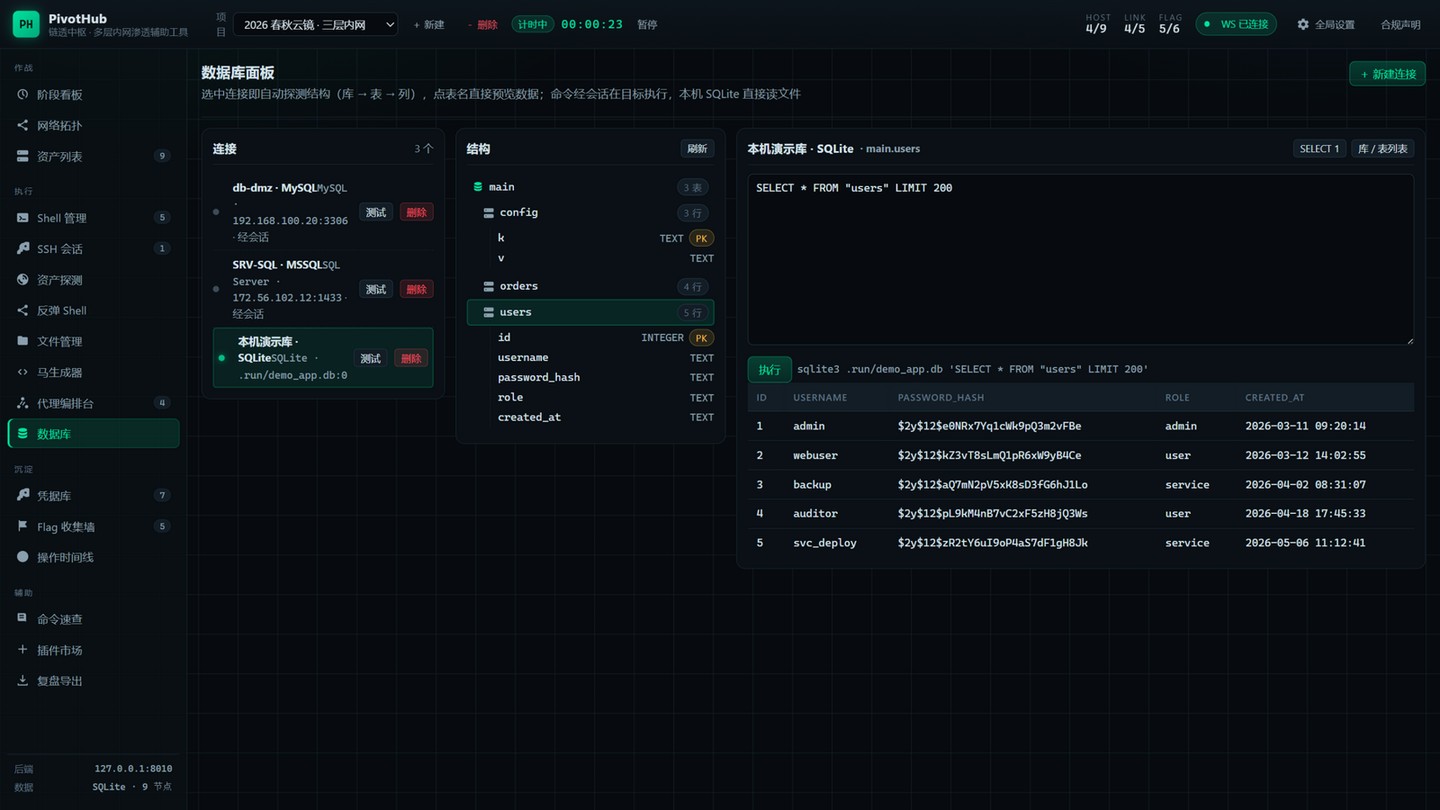Click the 插件市场 plus icon
The width and height of the screenshot is (1440, 810).
23,650
